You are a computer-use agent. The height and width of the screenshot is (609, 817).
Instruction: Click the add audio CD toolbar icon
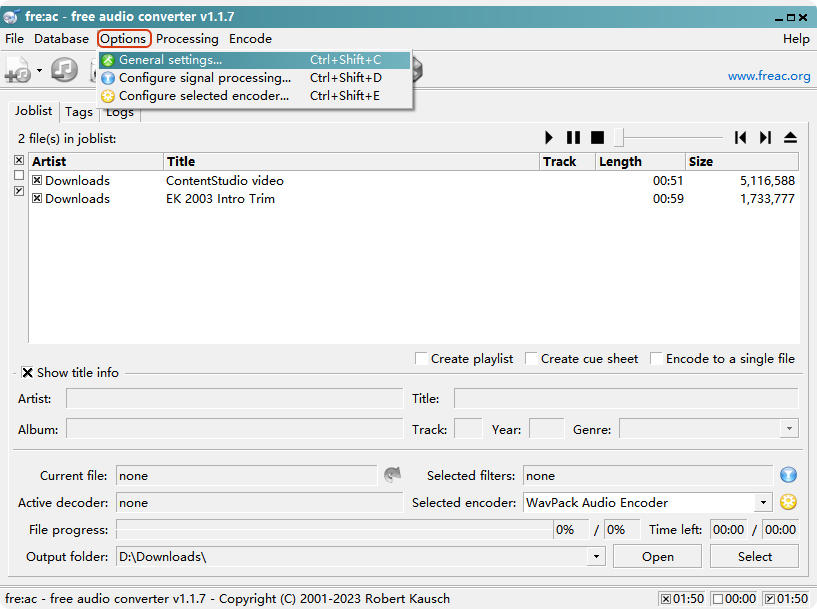pyautogui.click(x=65, y=70)
